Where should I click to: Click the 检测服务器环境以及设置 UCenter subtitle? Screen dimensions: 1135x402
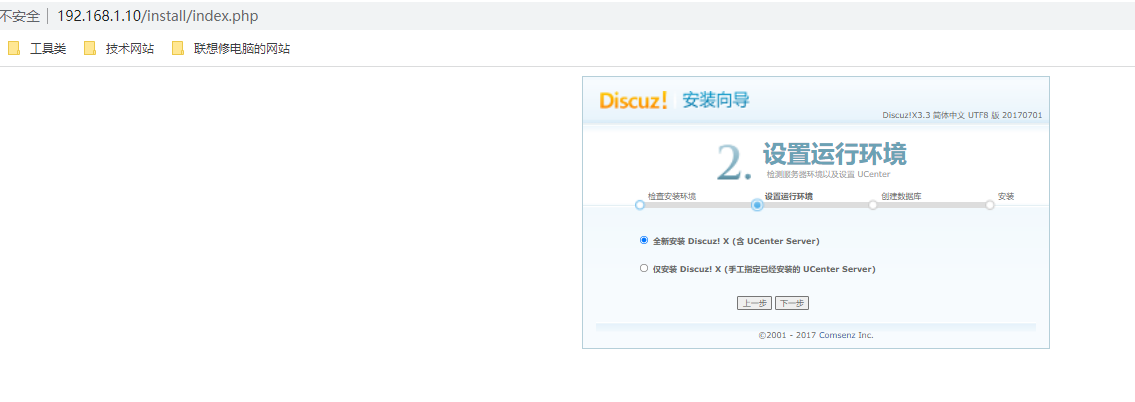(828, 175)
